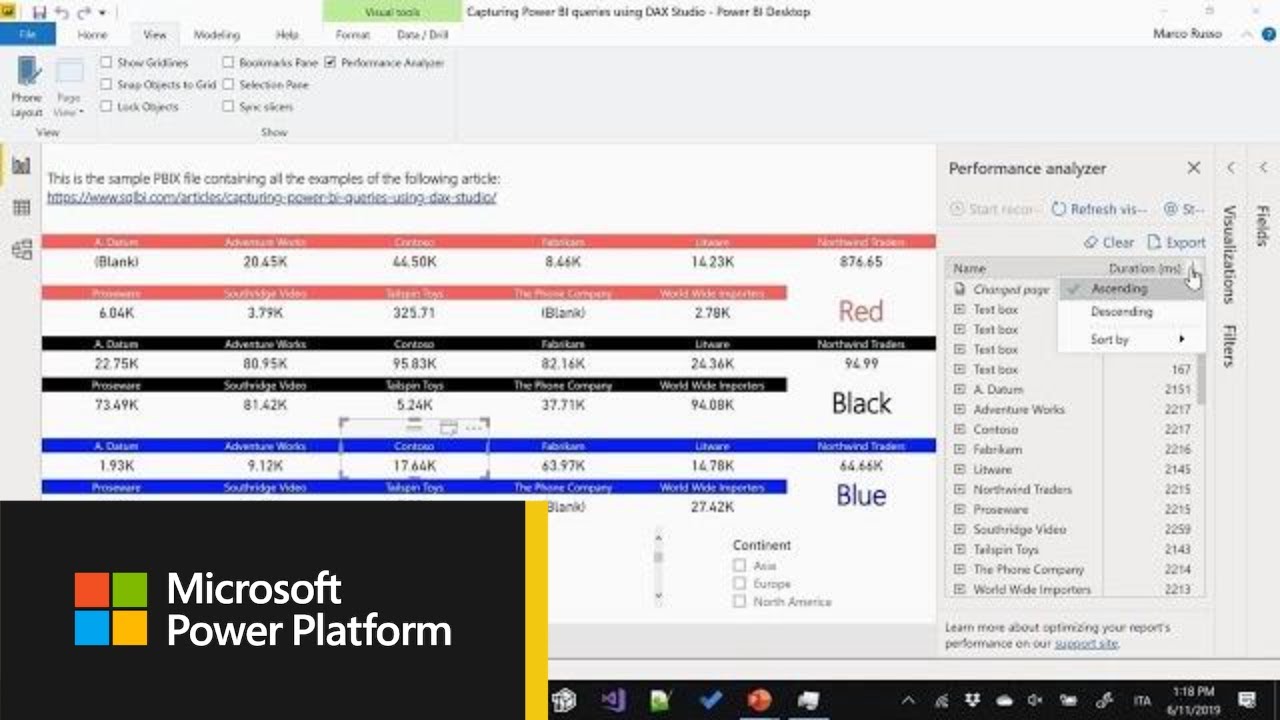Expand the Adventure Works row in analyzer
Screen dimensions: 1280x720
pos(959,409)
